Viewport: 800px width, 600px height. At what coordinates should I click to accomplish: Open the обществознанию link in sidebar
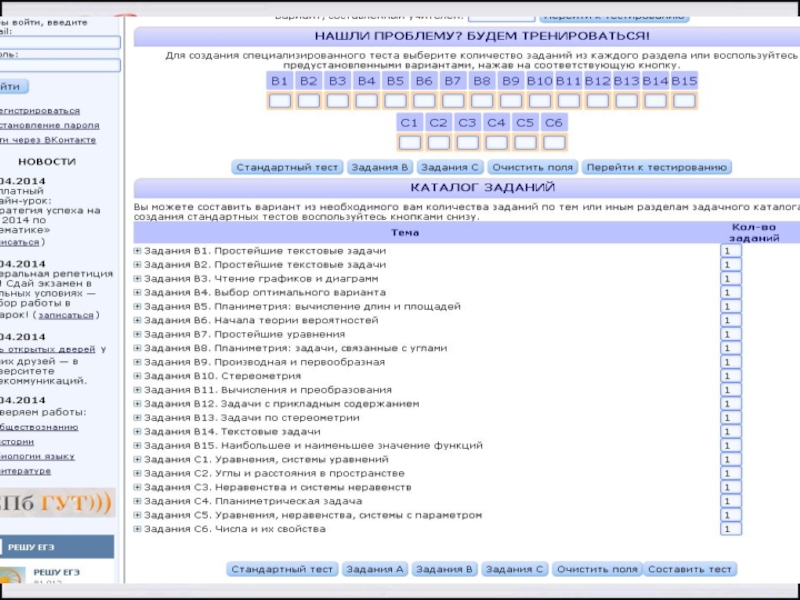pyautogui.click(x=39, y=427)
